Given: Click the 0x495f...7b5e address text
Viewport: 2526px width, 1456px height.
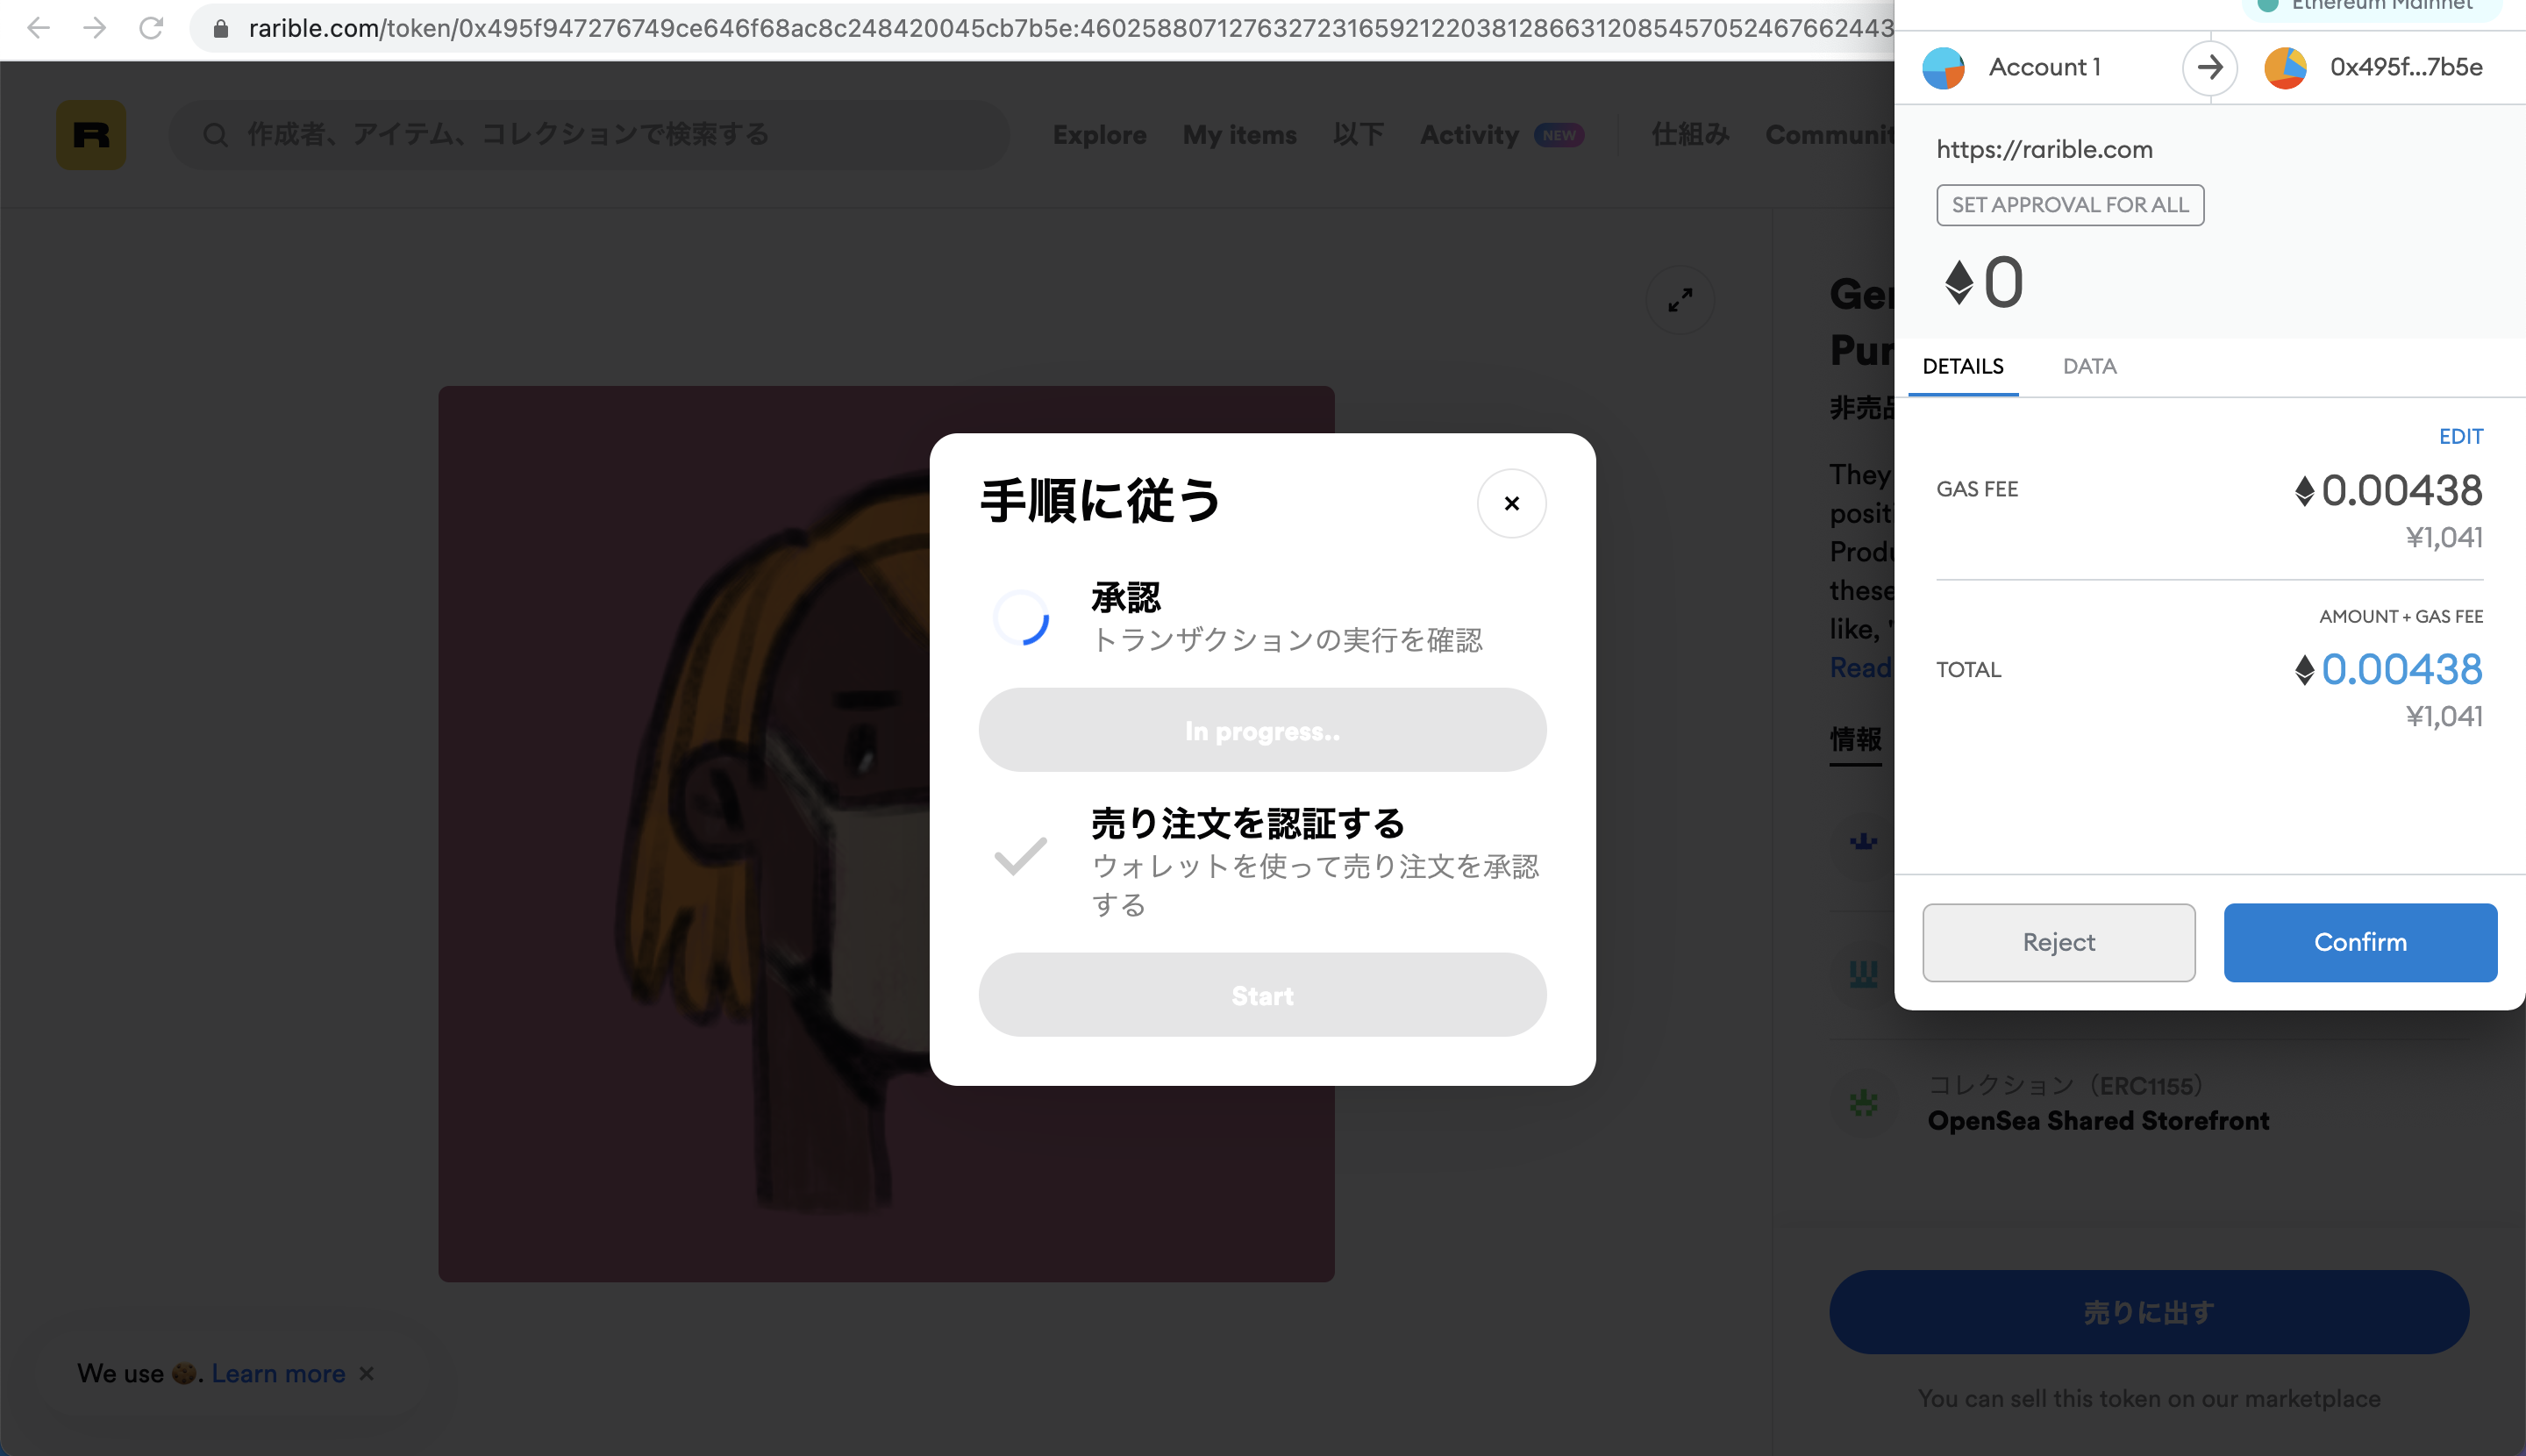Looking at the screenshot, I should click(2406, 67).
